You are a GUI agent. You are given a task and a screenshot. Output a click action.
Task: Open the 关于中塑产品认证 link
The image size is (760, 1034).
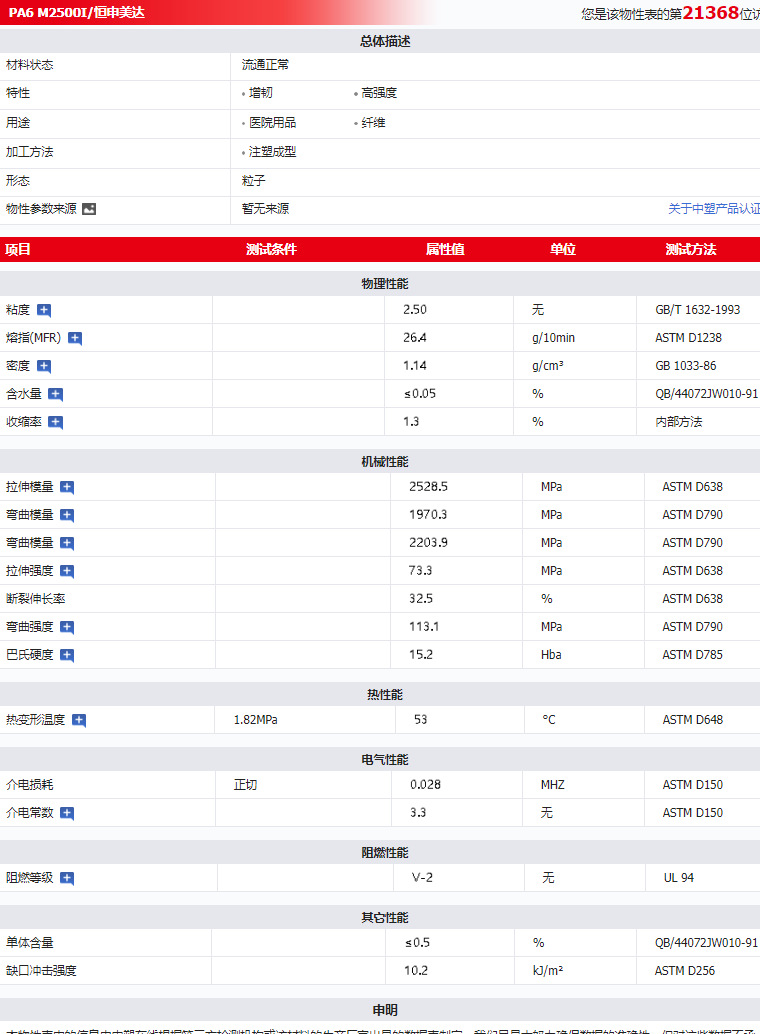click(x=714, y=208)
